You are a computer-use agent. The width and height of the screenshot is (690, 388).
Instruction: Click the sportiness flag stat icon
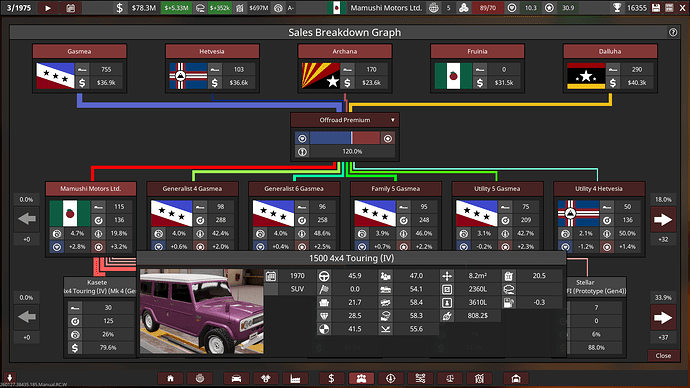coord(324,289)
